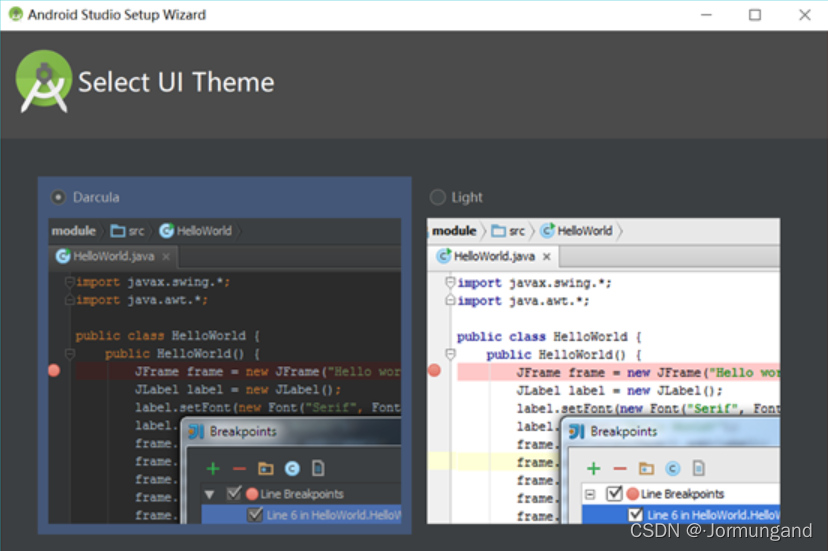Click the red remove breakpoint minus in Darcula preview
The height and width of the screenshot is (551, 828).
(x=239, y=469)
